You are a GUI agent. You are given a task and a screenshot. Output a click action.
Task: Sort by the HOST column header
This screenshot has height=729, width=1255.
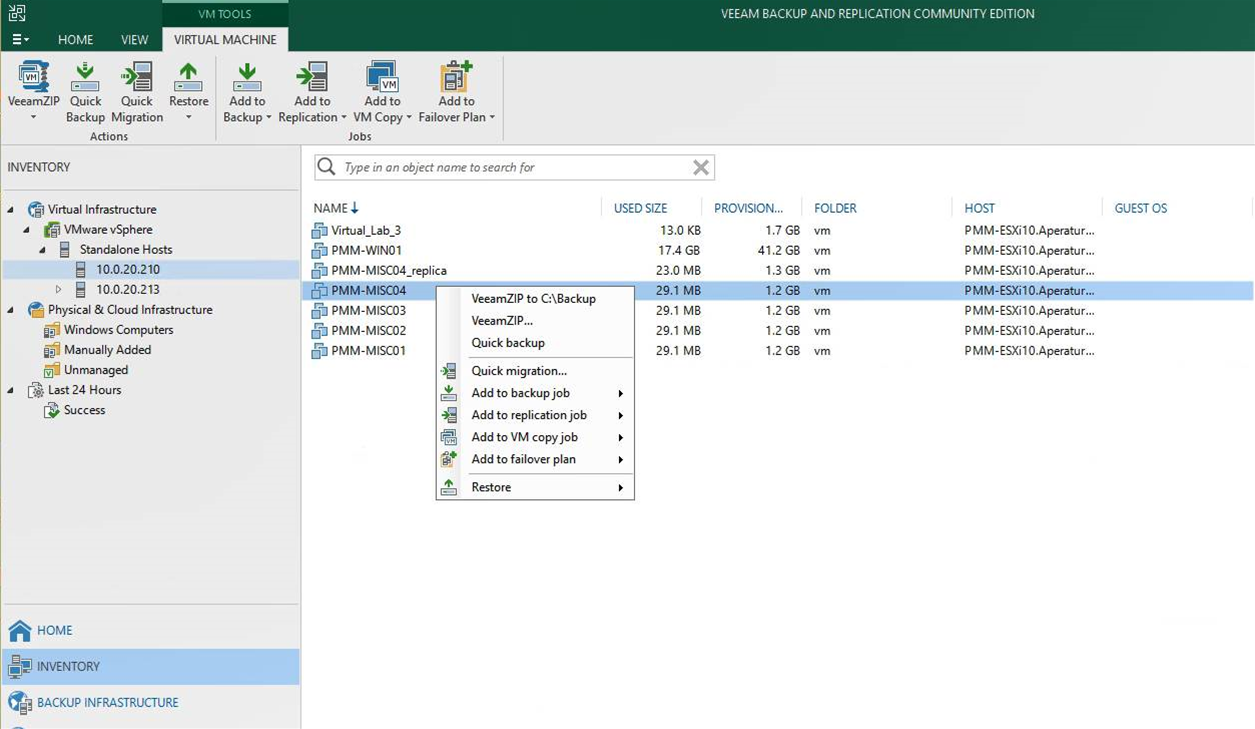coord(980,208)
